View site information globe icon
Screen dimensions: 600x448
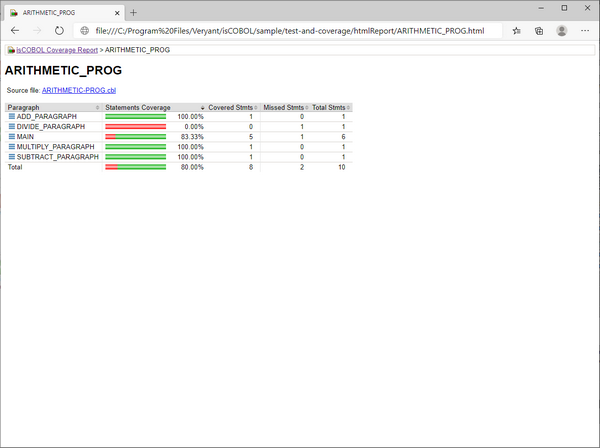[85, 31]
